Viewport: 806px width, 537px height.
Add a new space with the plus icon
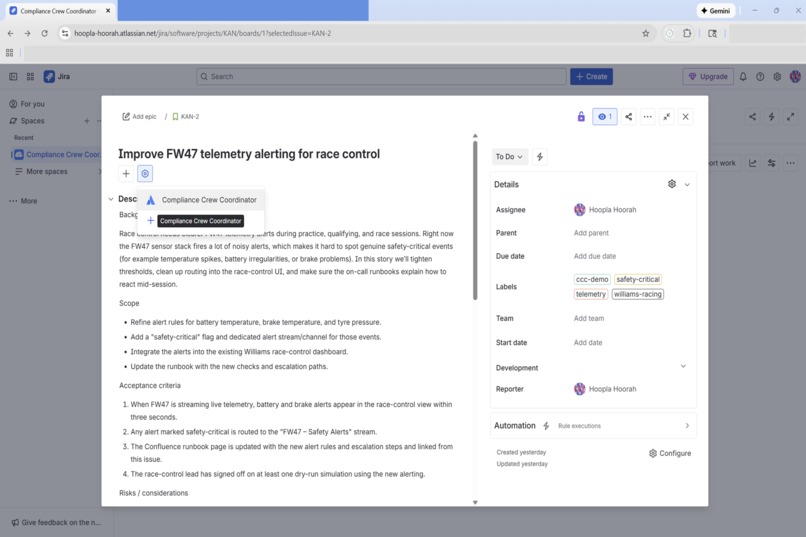coord(87,121)
